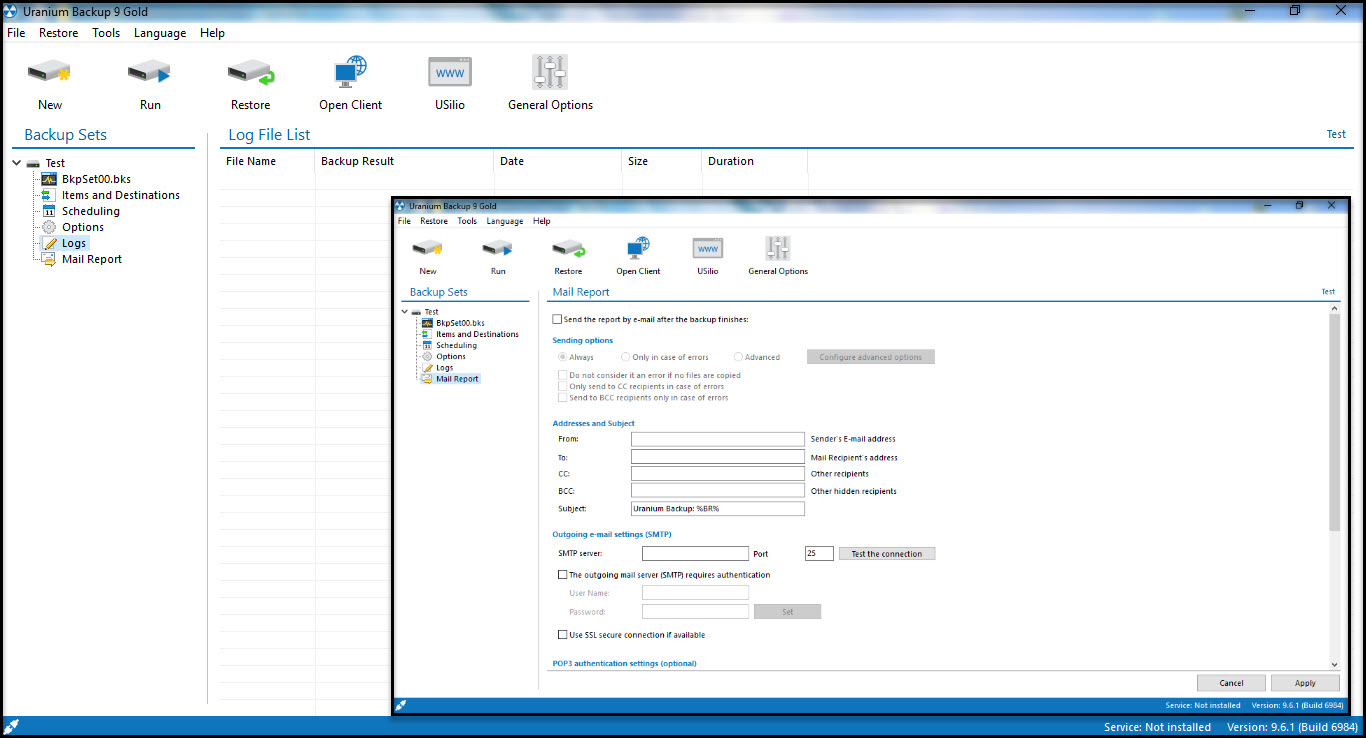The width and height of the screenshot is (1366, 738).
Task: Enable 'Use SSL secure connection if available'
Action: tap(562, 635)
